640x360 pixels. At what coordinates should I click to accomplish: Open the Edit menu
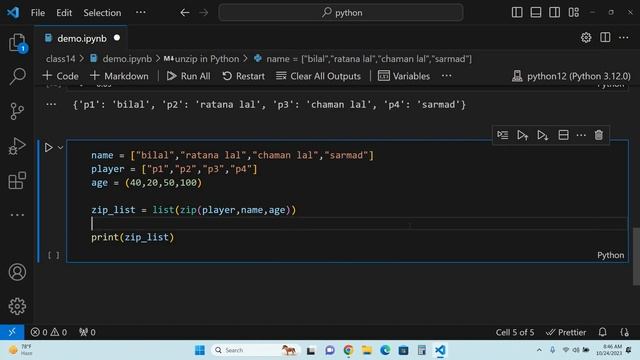coord(64,13)
